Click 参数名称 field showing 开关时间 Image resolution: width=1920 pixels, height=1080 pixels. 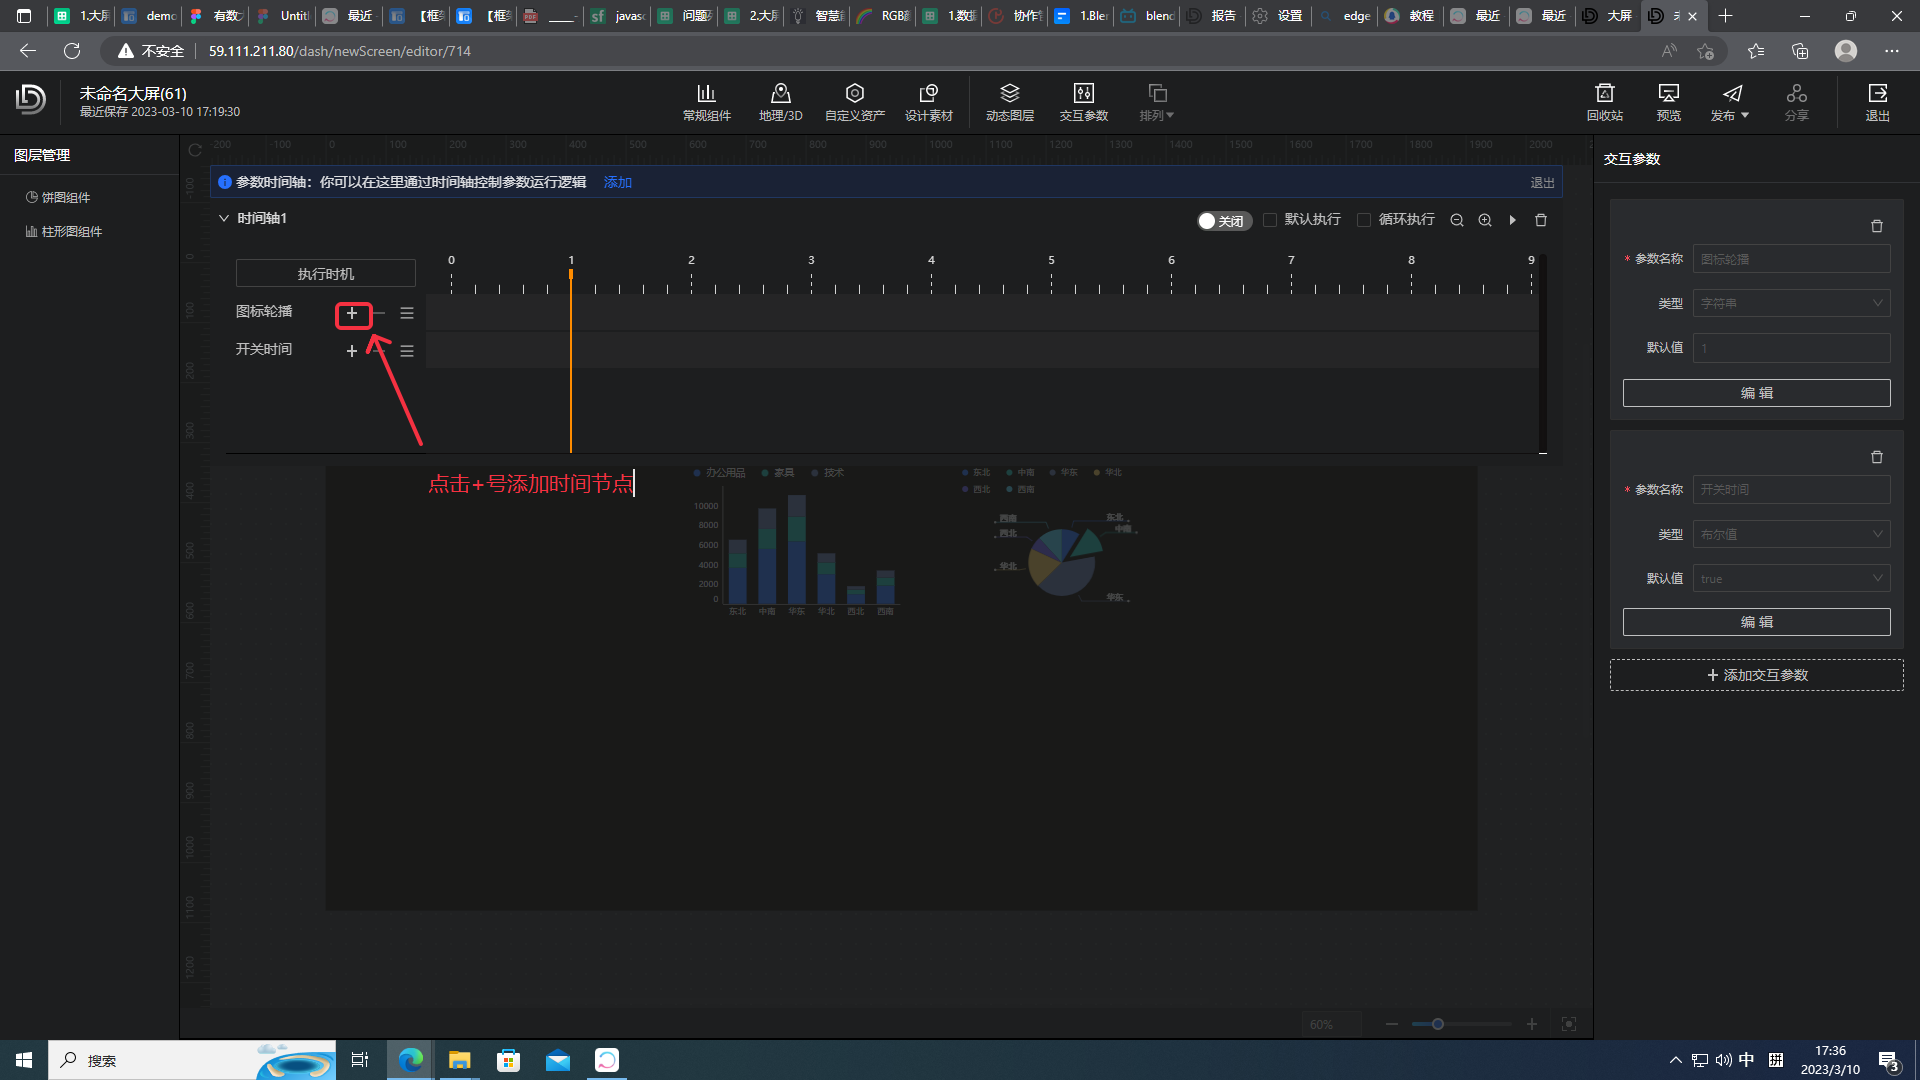pyautogui.click(x=1791, y=490)
